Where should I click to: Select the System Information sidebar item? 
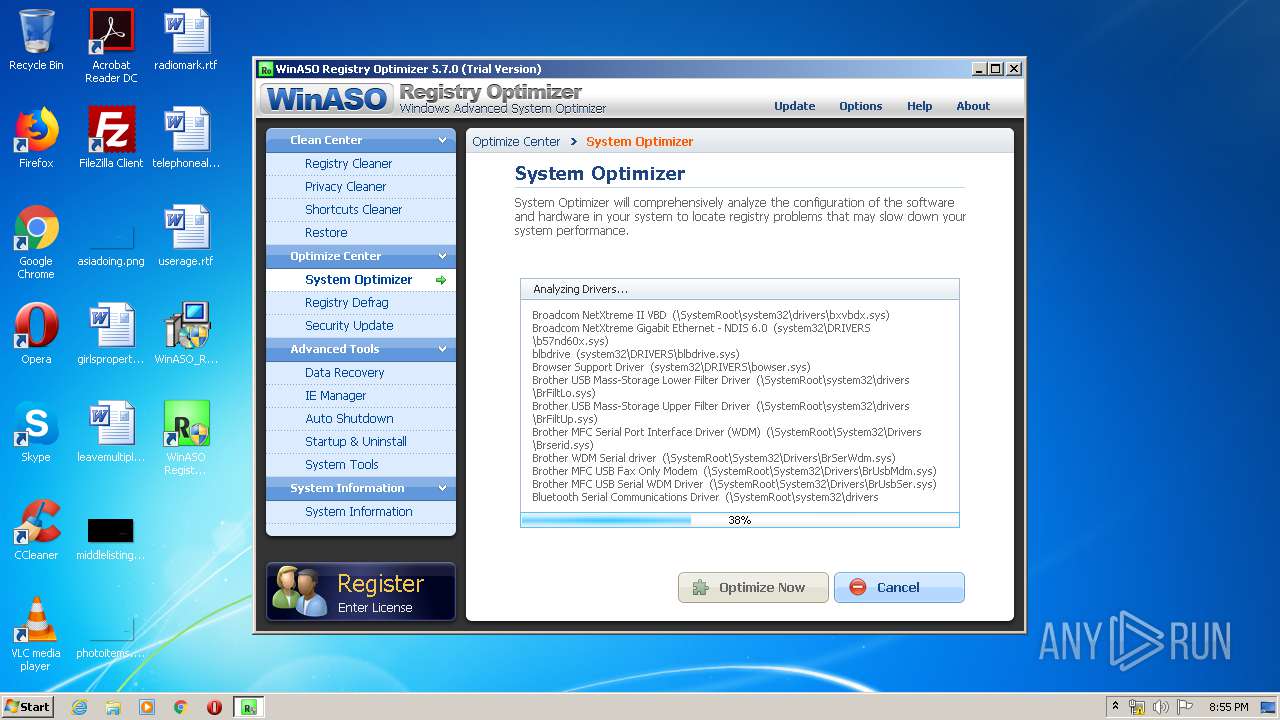pos(361,512)
